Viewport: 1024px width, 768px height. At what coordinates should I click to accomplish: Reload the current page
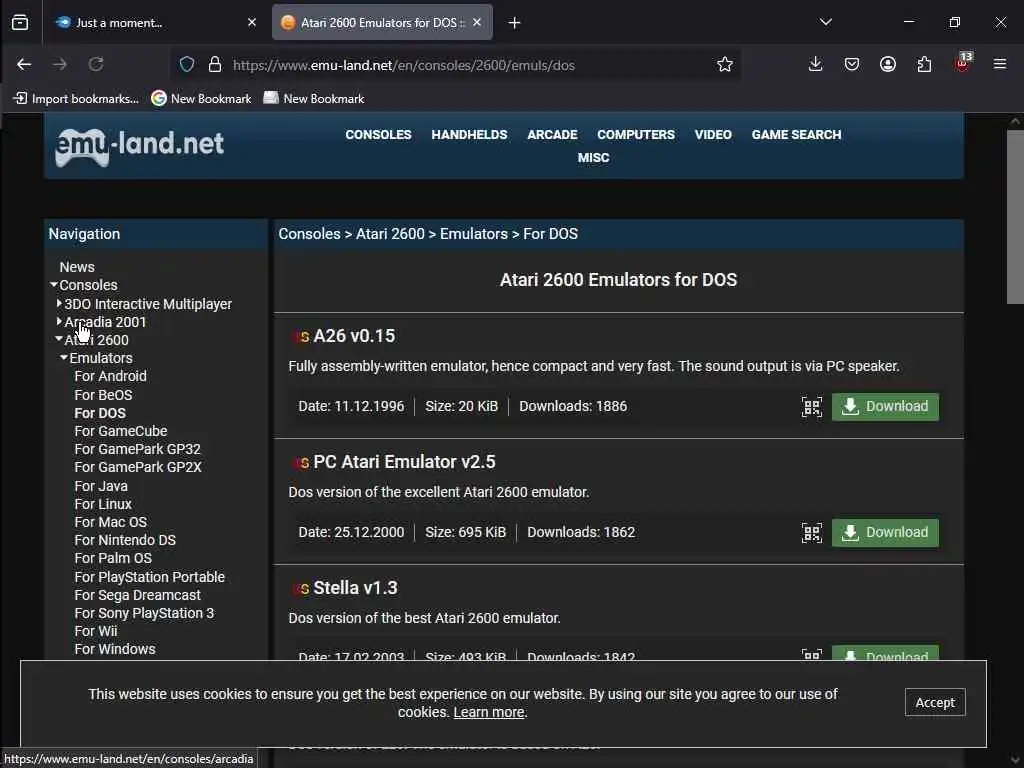coord(96,64)
